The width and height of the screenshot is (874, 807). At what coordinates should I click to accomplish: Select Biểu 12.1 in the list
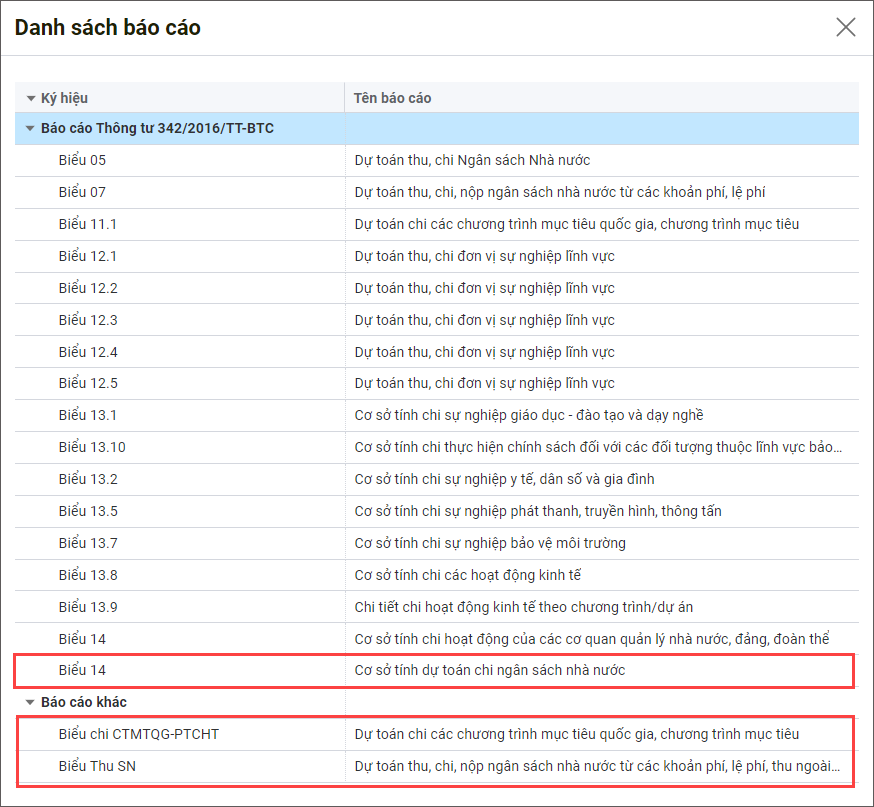(88, 256)
